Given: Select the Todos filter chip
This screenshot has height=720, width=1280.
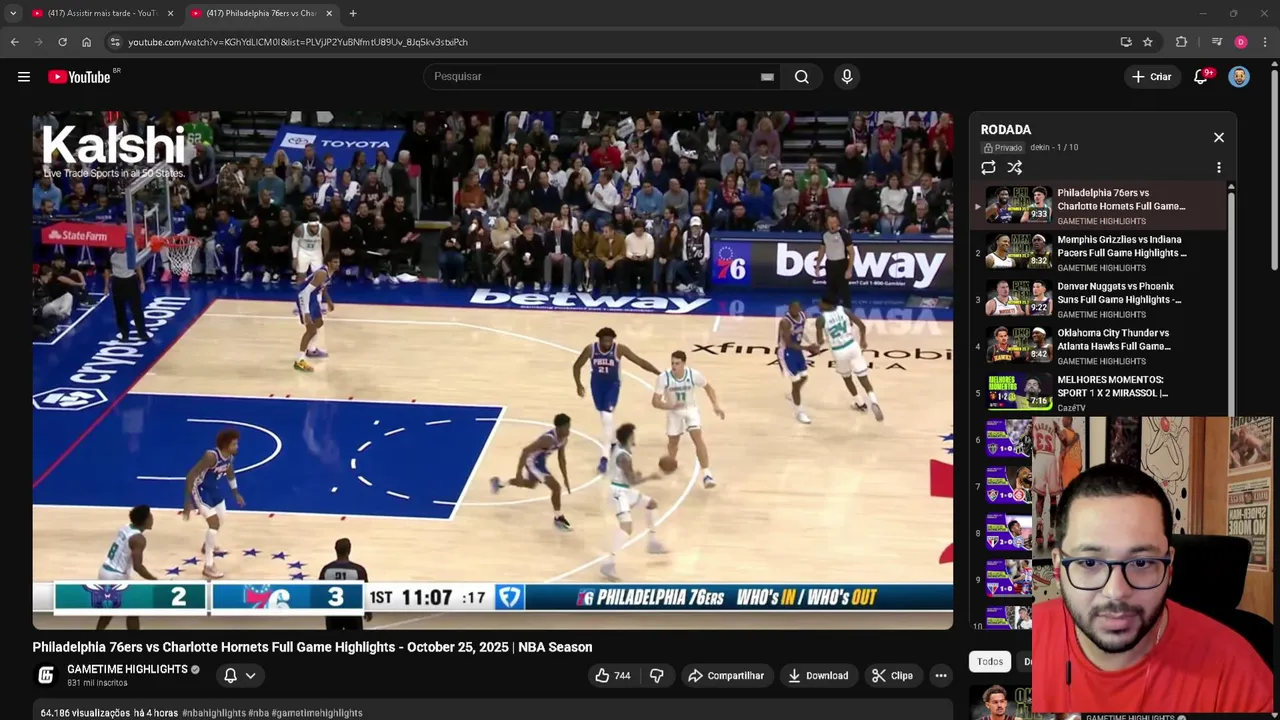Looking at the screenshot, I should tap(990, 662).
